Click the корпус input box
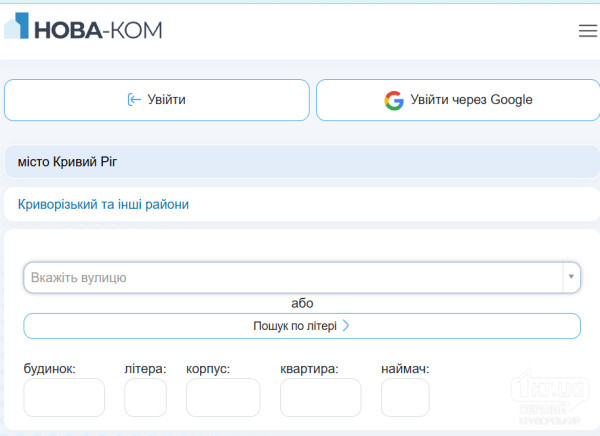This screenshot has height=436, width=600. [x=223, y=397]
